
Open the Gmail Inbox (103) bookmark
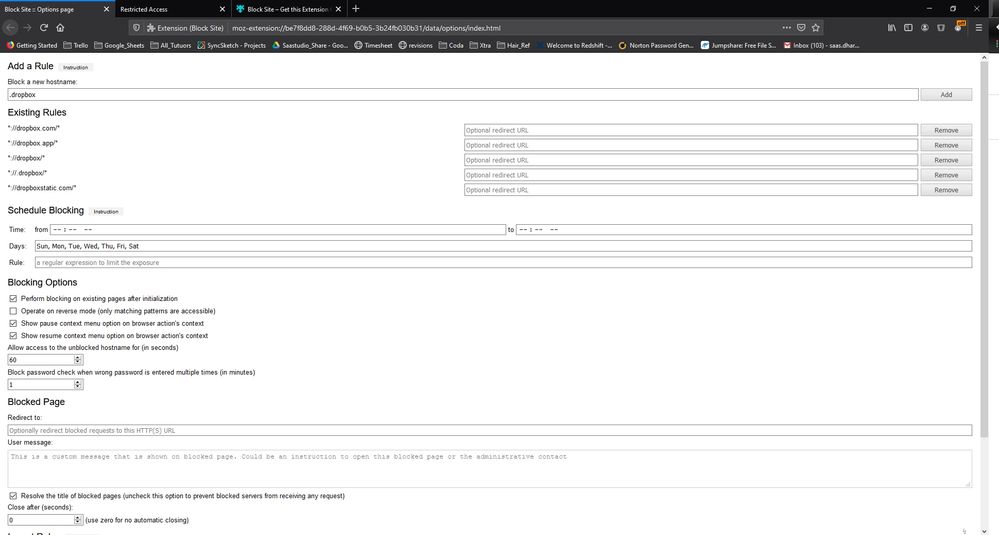[821, 45]
